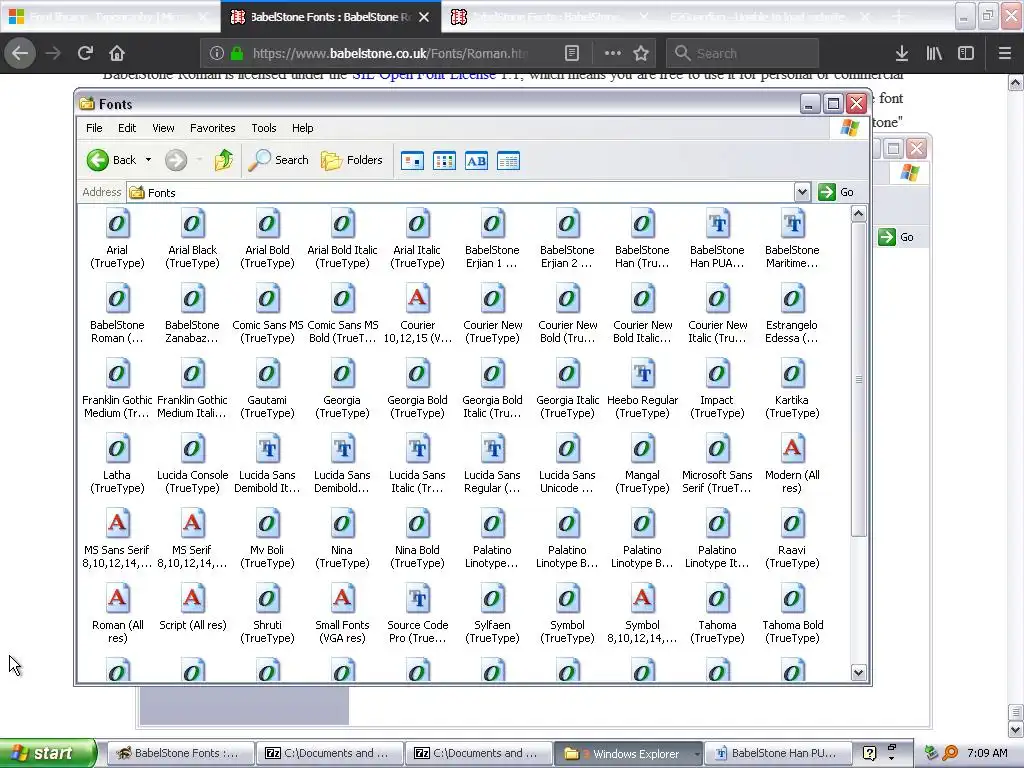Screen dimensions: 1024x768
Task: Select the Heebo Regular font icon
Action: [x=642, y=374]
